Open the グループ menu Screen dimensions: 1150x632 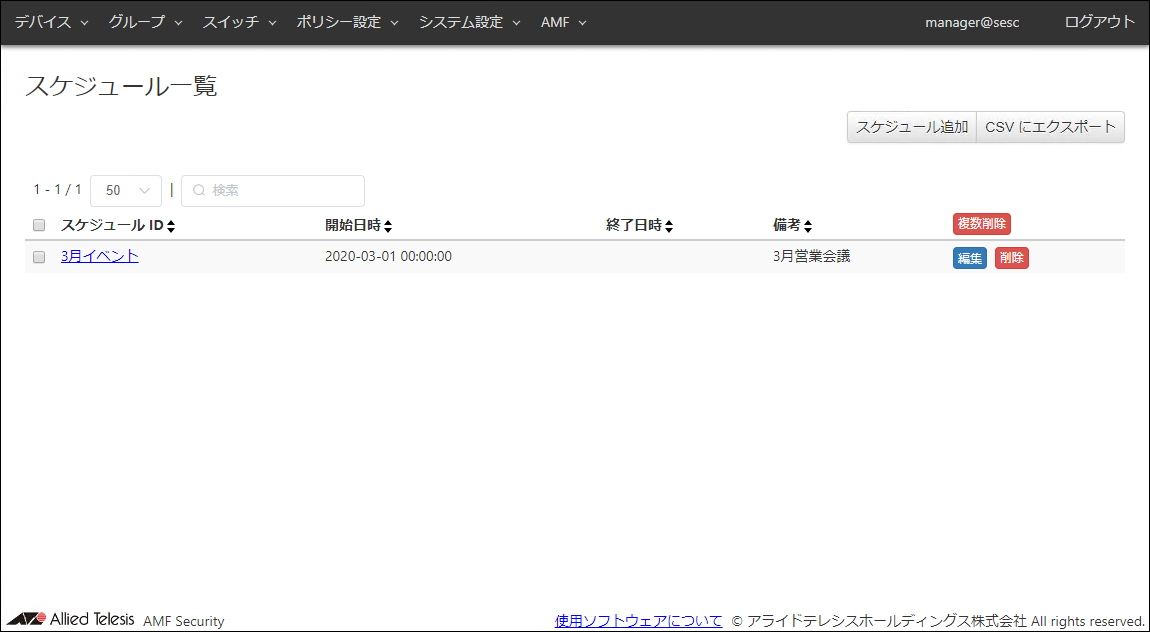tap(145, 22)
